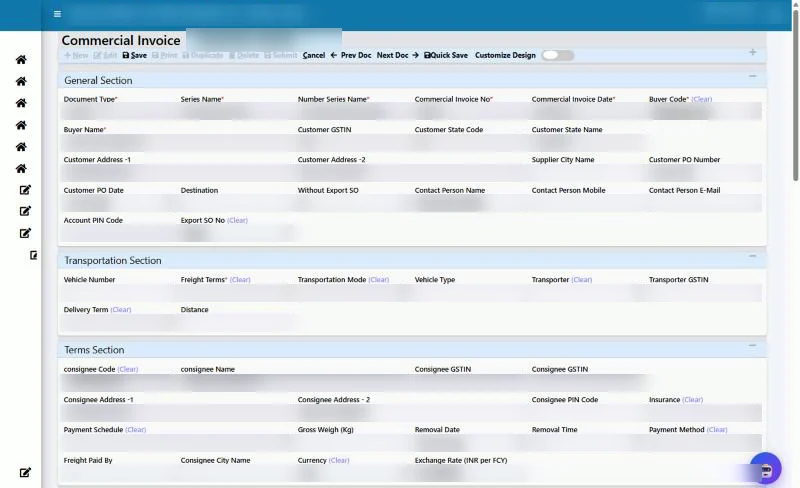Click the Destination input
The image size is (800, 488).
coord(236,203)
